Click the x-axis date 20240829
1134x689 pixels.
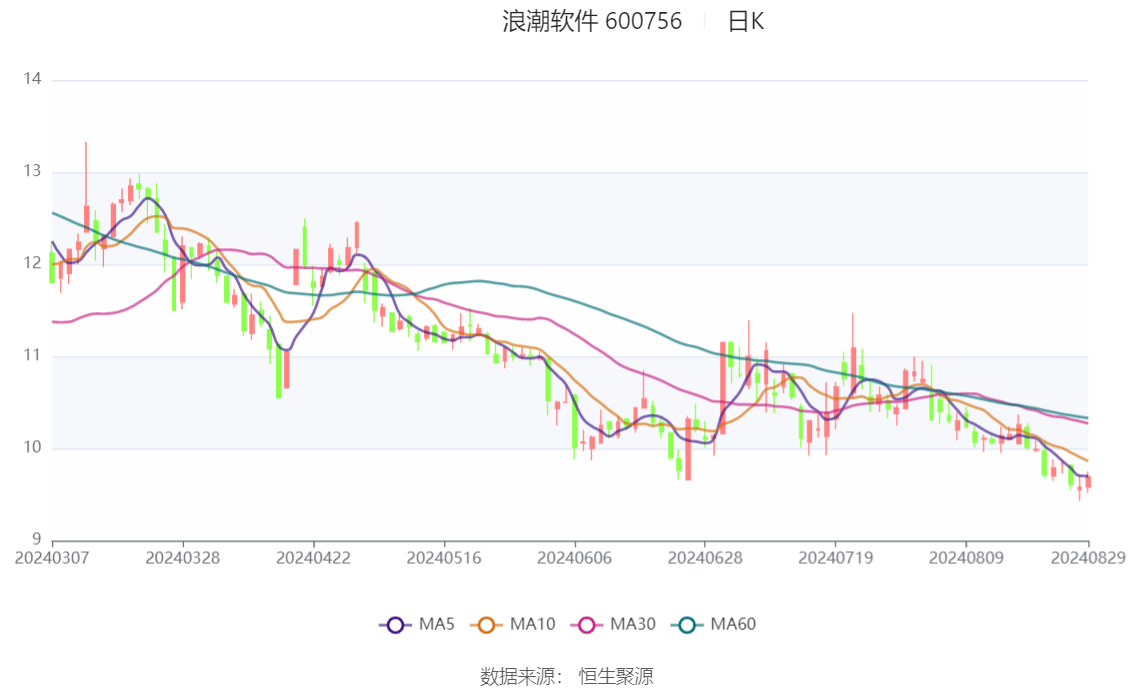[1088, 558]
